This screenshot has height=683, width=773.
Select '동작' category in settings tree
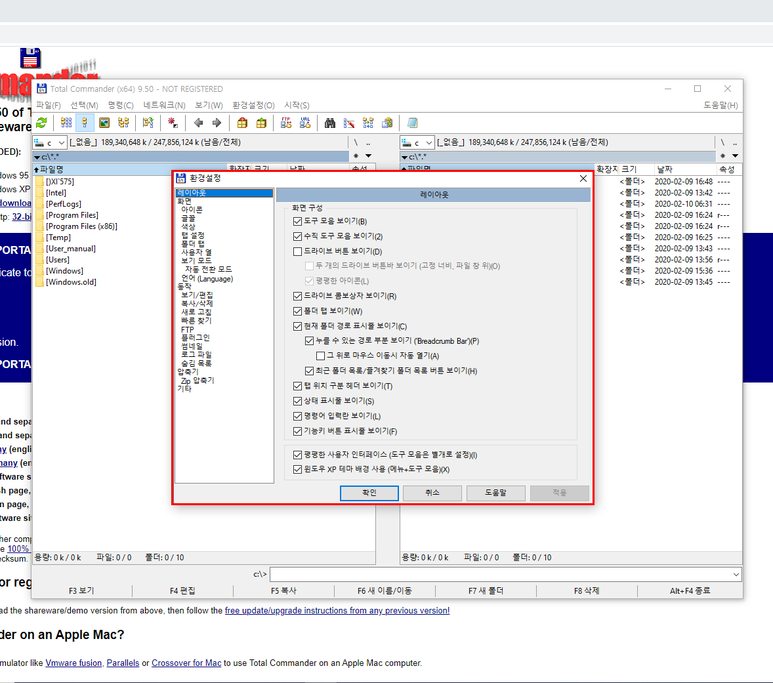(184, 286)
